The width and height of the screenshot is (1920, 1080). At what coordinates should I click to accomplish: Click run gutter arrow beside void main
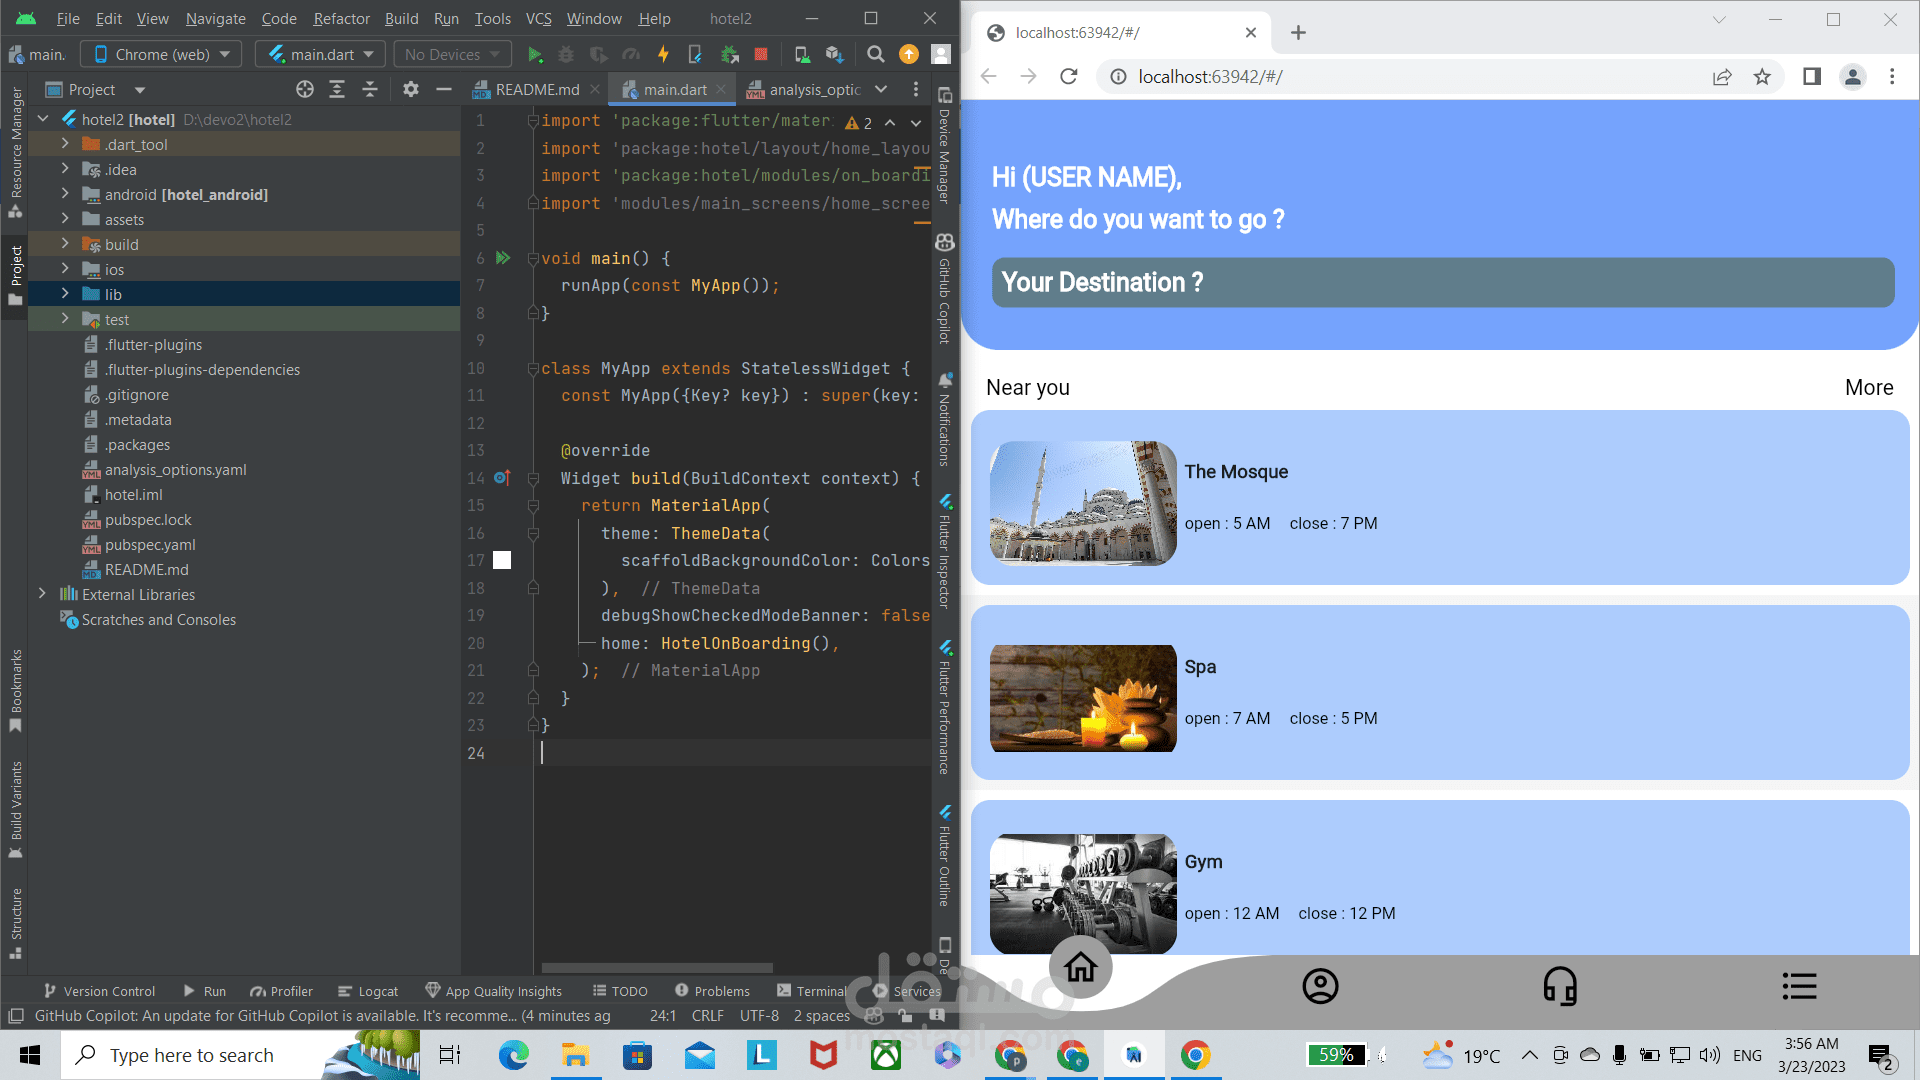coord(503,258)
